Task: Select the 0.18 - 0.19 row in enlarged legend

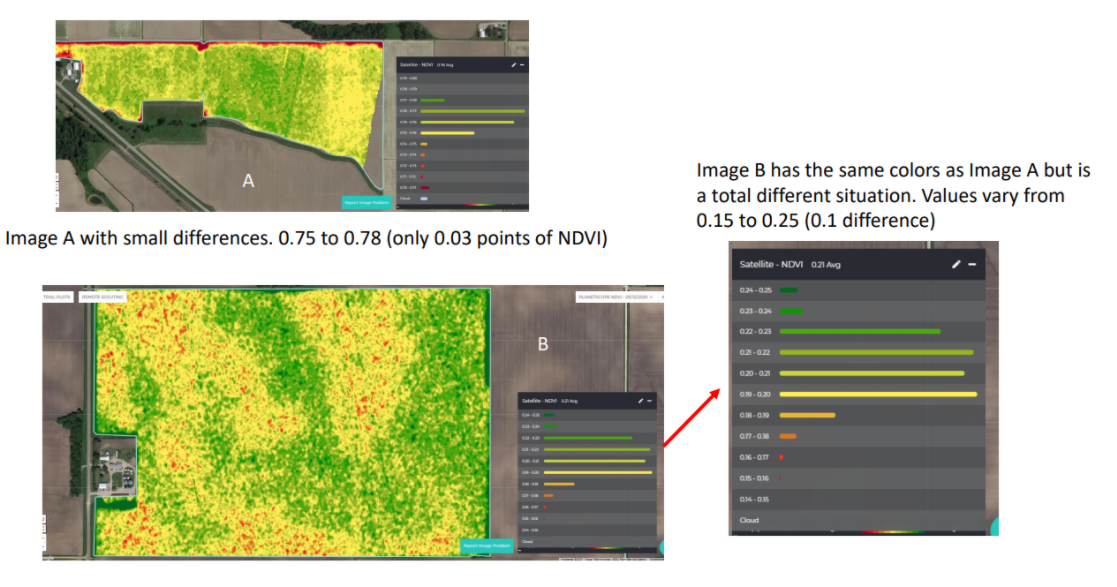Action: coord(858,415)
